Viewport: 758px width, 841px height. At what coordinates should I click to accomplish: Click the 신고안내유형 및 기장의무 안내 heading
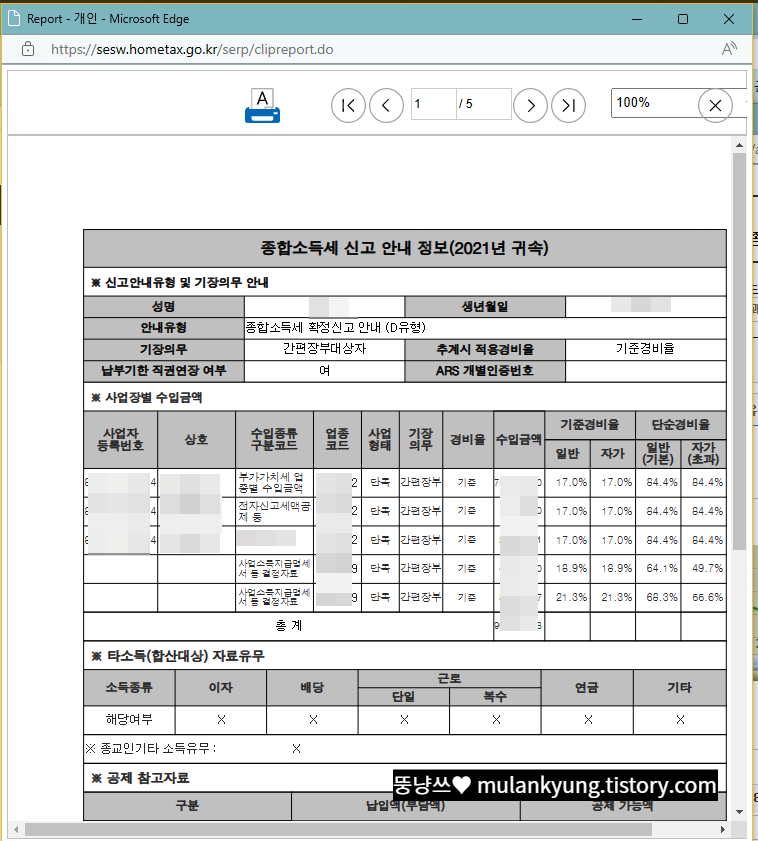tap(180, 283)
